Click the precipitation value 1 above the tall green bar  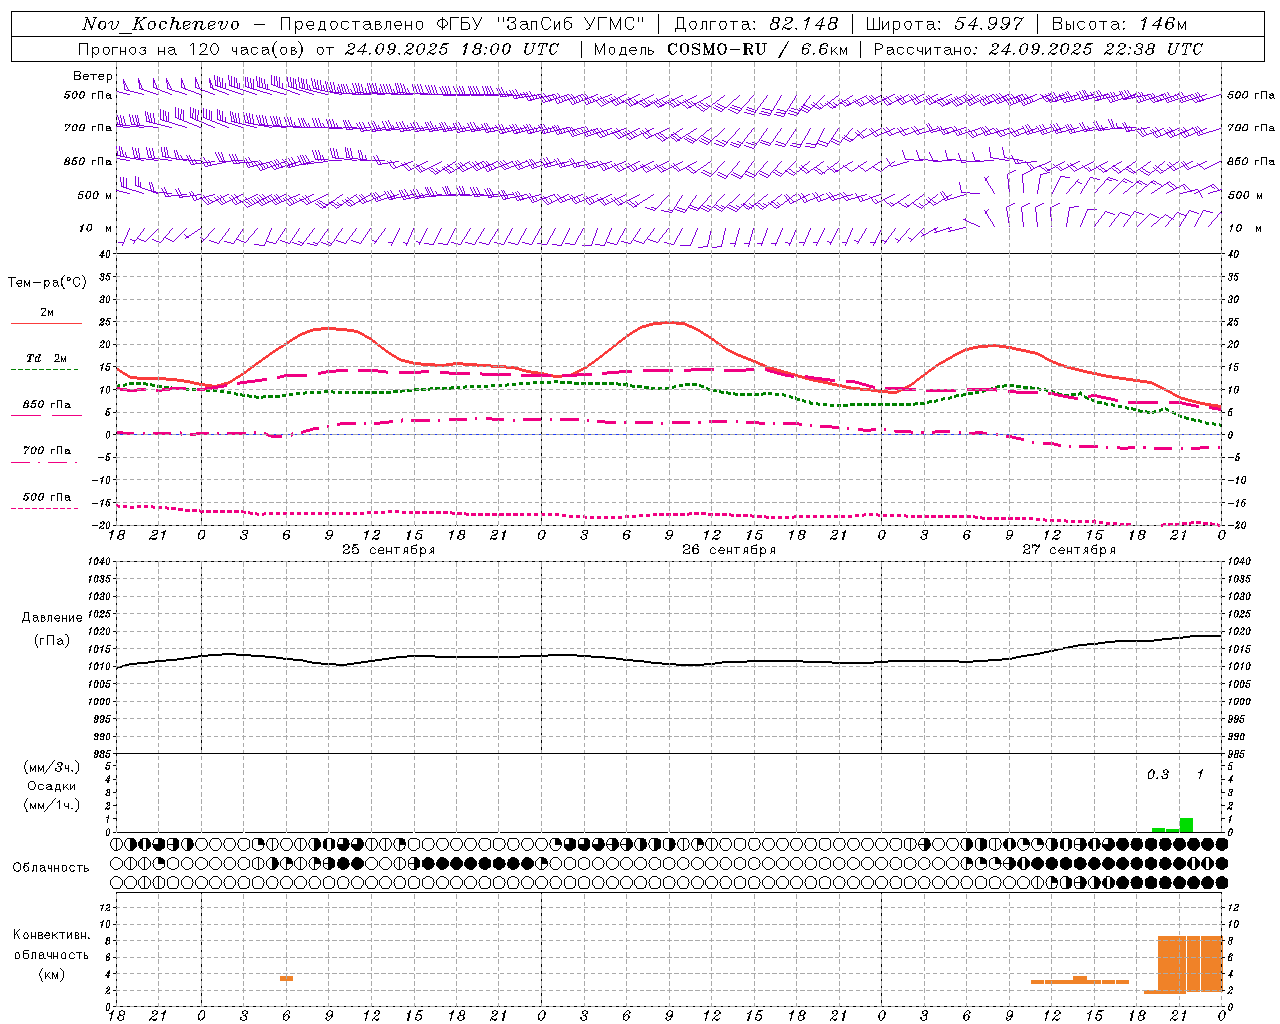tap(1200, 775)
